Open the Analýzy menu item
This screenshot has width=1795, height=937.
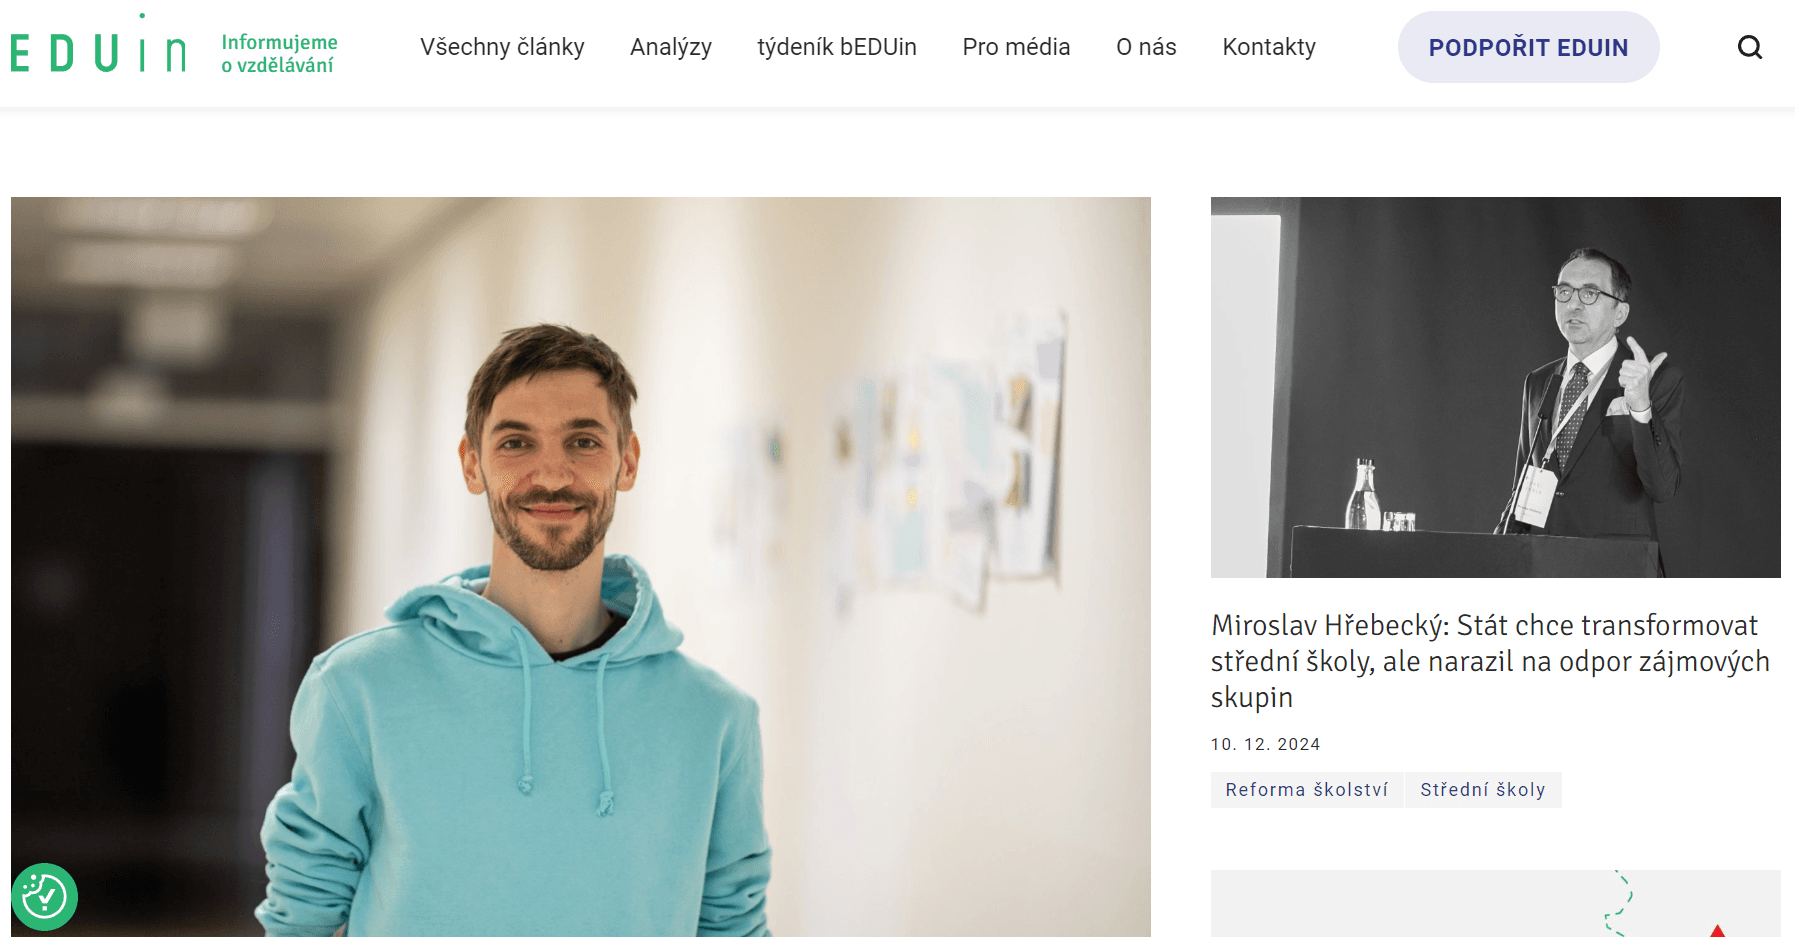coord(671,47)
